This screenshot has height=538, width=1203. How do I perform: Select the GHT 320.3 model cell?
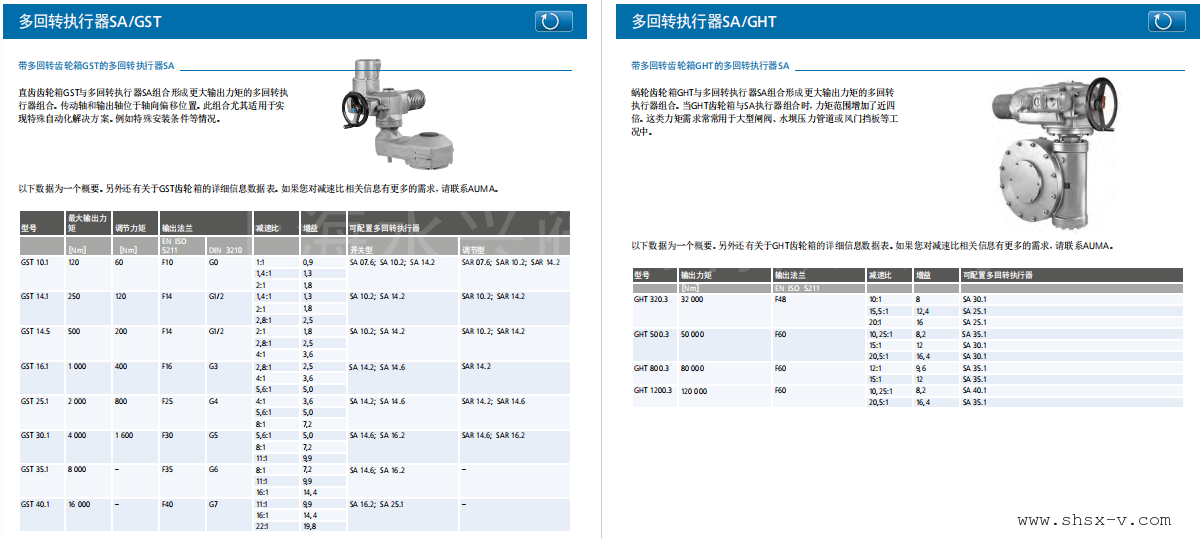653,299
